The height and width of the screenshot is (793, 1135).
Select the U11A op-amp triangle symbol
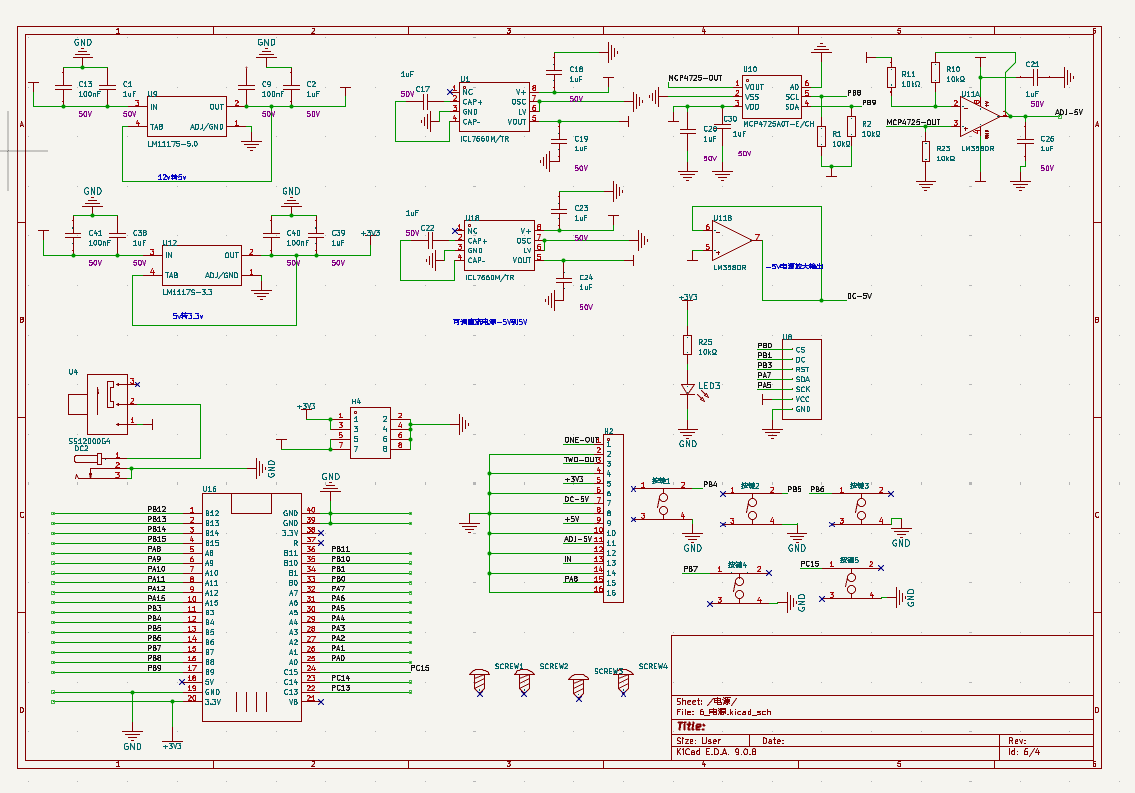pyautogui.click(x=981, y=116)
